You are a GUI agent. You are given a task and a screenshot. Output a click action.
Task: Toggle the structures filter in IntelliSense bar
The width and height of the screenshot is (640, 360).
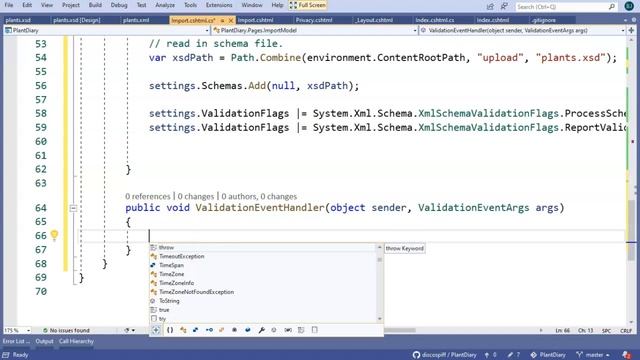(x=196, y=330)
